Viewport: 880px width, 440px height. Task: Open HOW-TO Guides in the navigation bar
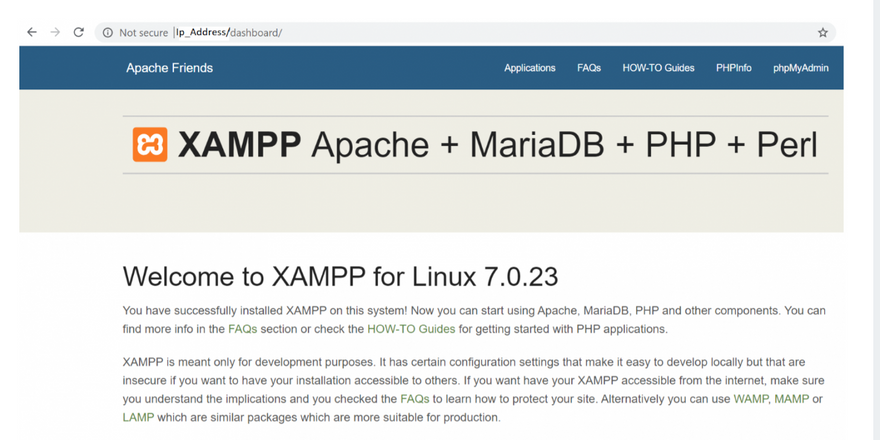658,68
